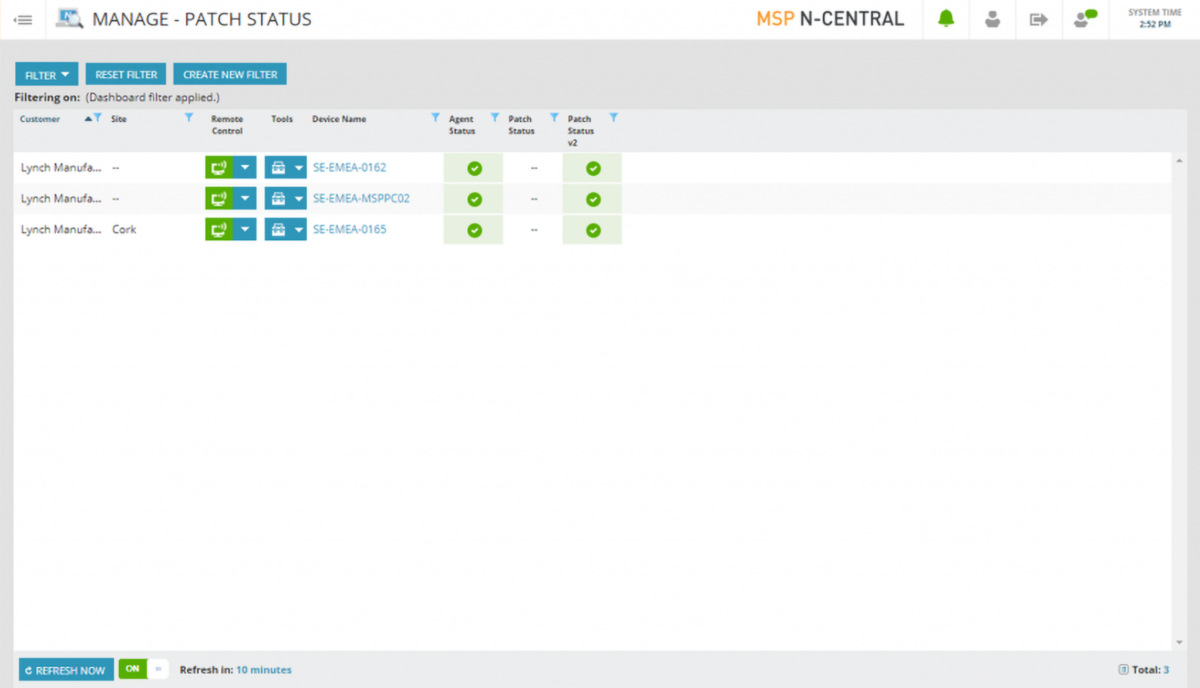Click the Device Name filter funnel icon

coord(435,116)
